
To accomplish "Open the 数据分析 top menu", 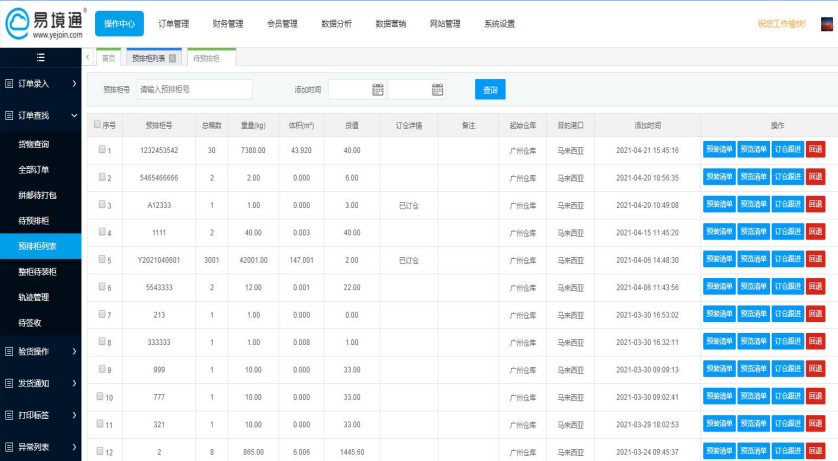I will pyautogui.click(x=336, y=24).
